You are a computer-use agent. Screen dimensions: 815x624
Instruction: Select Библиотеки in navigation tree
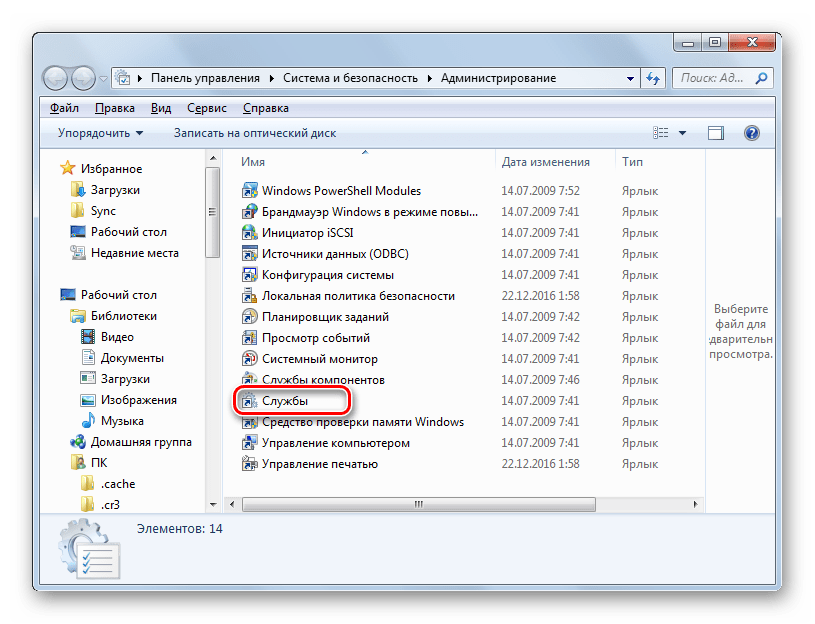click(x=124, y=316)
